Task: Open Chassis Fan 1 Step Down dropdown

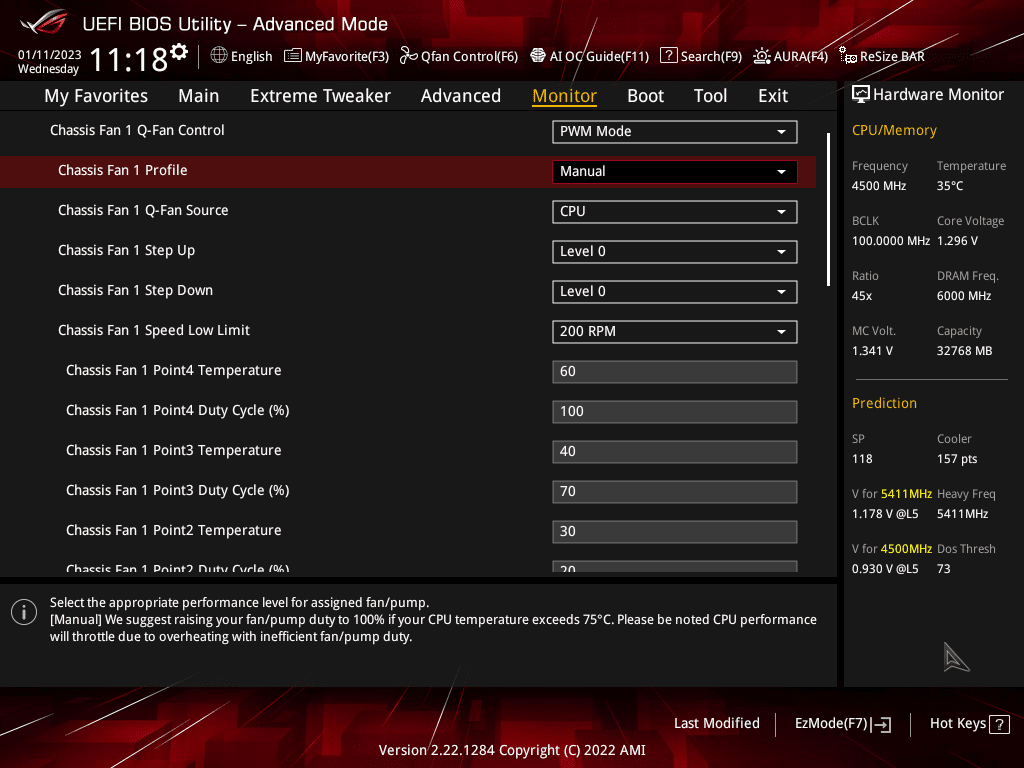Action: point(675,291)
